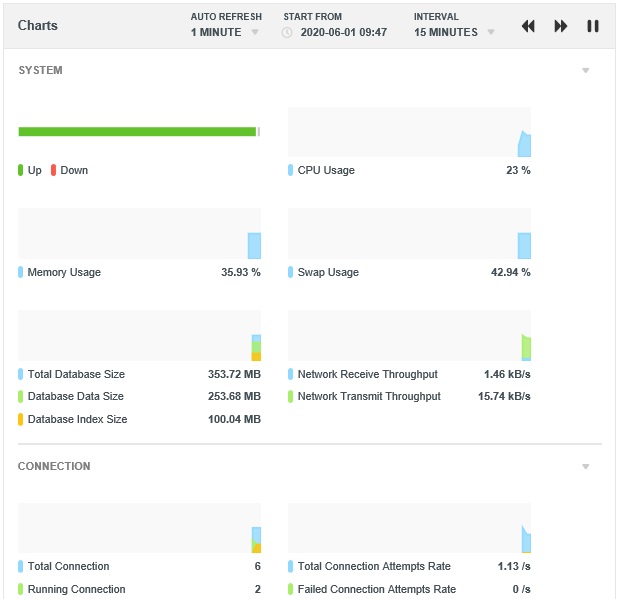Click the 'Database Index Size' label
618x599 pixels.
point(77,419)
